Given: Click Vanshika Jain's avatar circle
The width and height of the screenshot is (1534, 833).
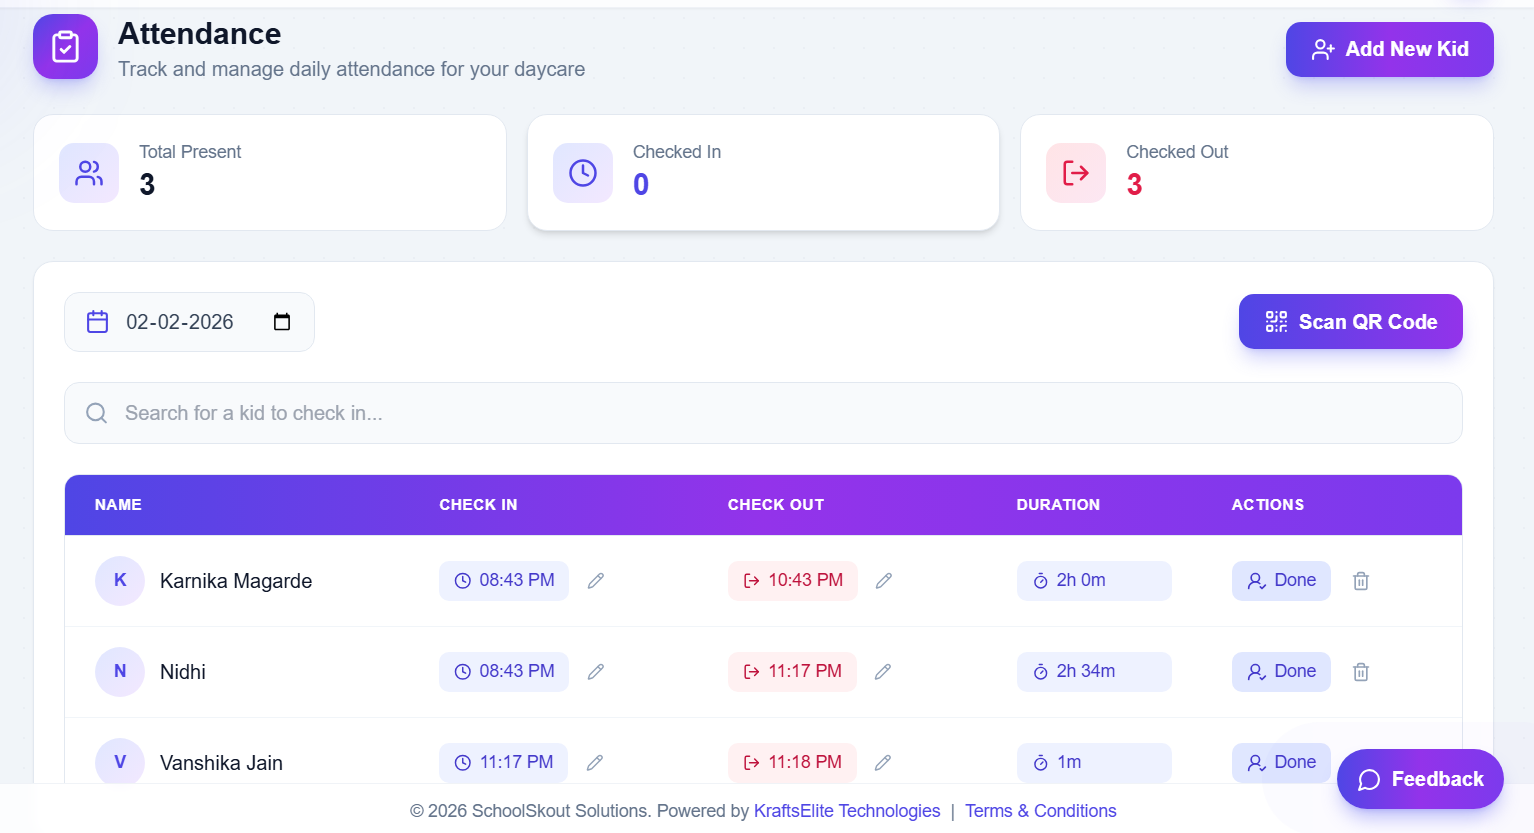Looking at the screenshot, I should tap(119, 762).
